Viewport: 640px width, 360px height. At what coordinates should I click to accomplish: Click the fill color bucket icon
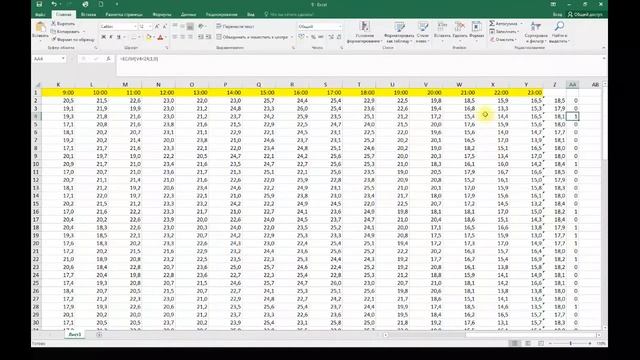149,37
